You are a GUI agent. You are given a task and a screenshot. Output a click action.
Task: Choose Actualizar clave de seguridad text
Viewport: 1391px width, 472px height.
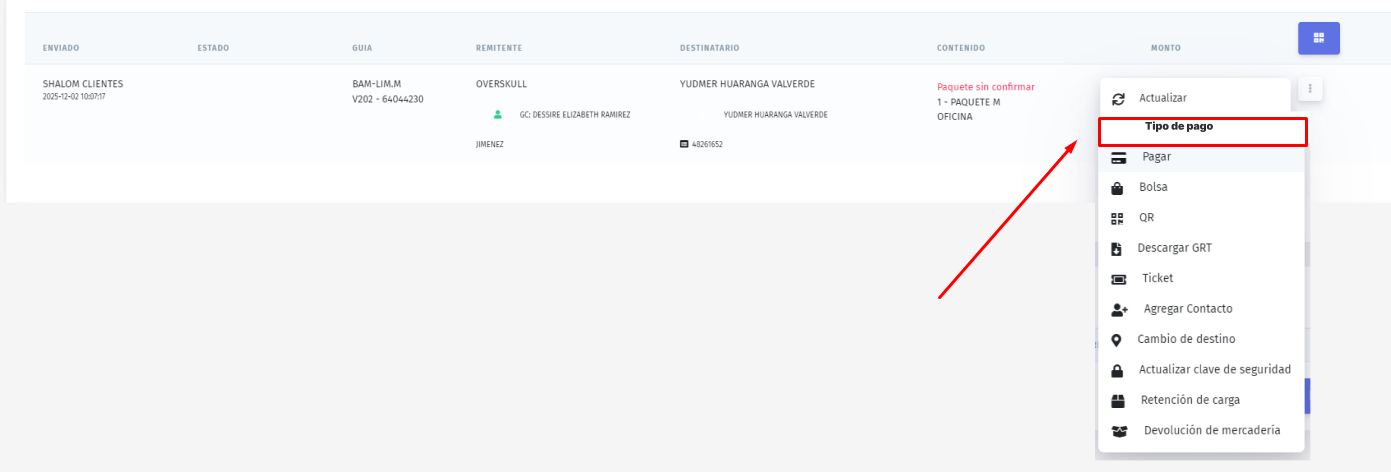coord(1214,370)
